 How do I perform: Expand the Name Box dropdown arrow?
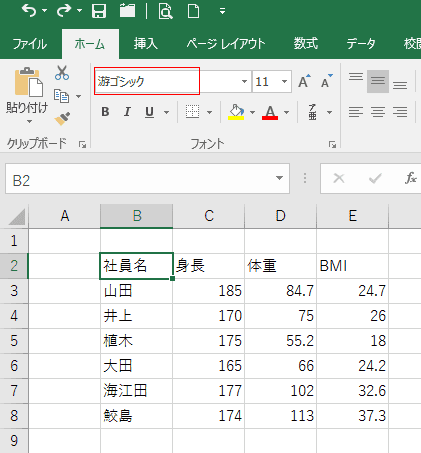[279, 178]
